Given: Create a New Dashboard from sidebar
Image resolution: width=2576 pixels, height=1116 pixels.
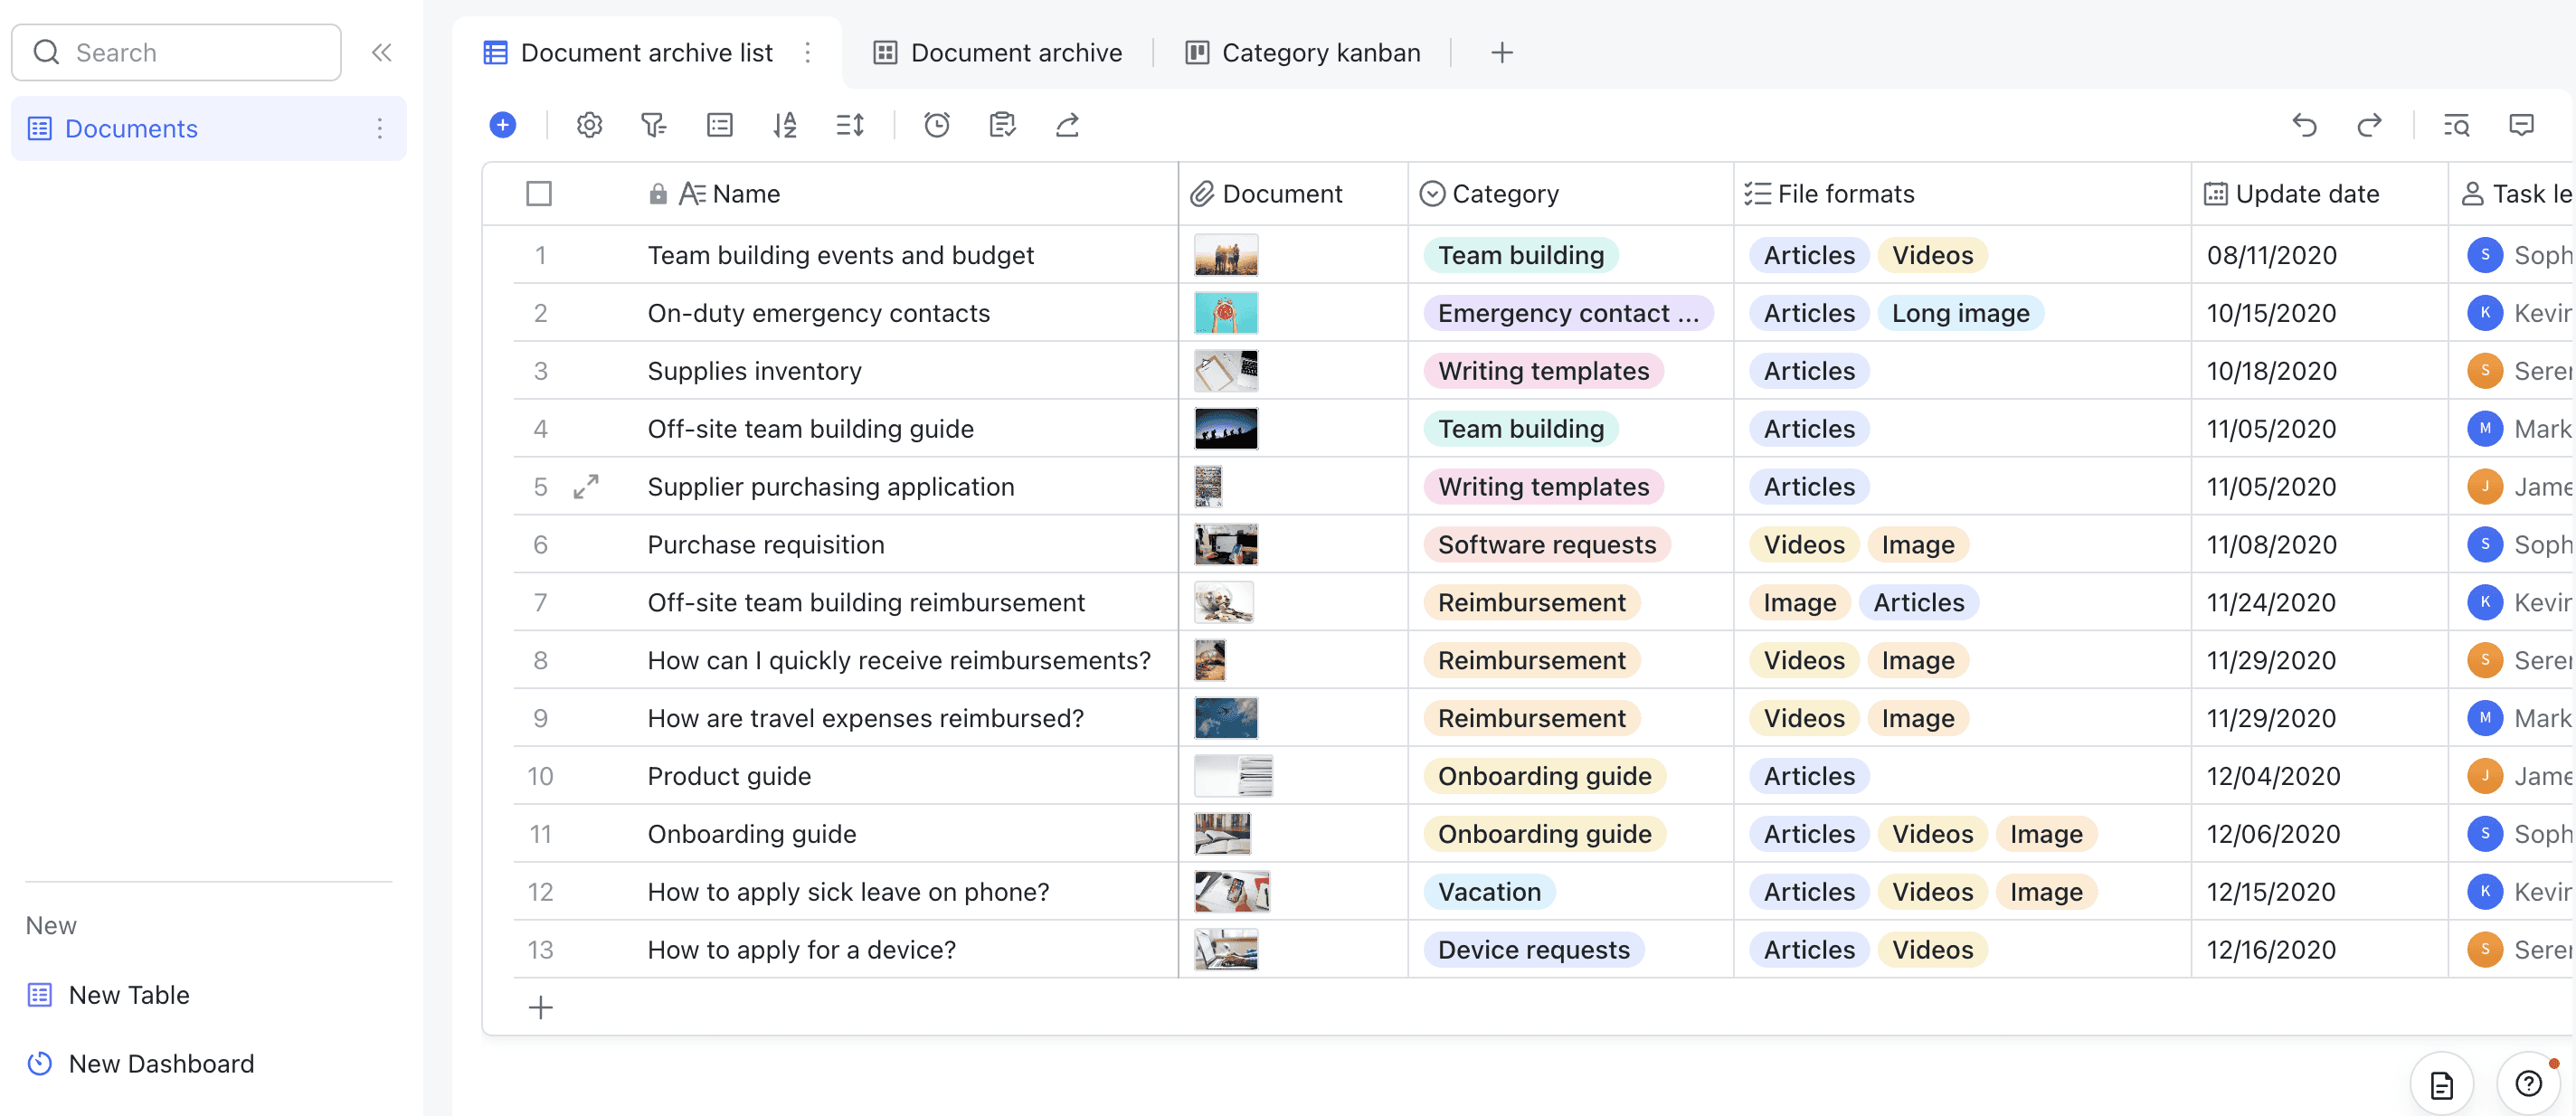Looking at the screenshot, I should [160, 1064].
